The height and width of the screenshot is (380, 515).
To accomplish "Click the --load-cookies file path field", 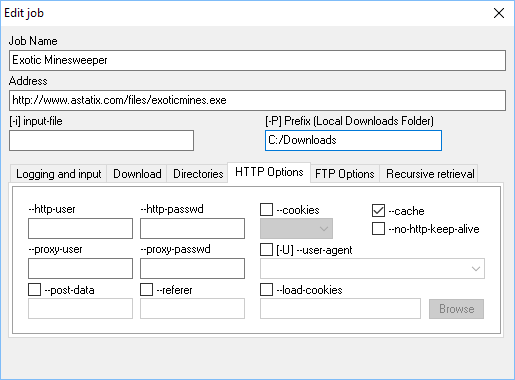I will pyautogui.click(x=340, y=308).
